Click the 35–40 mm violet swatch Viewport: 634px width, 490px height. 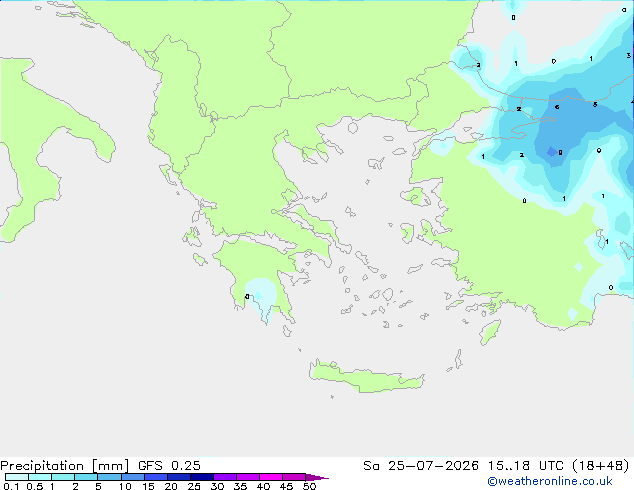[248, 477]
